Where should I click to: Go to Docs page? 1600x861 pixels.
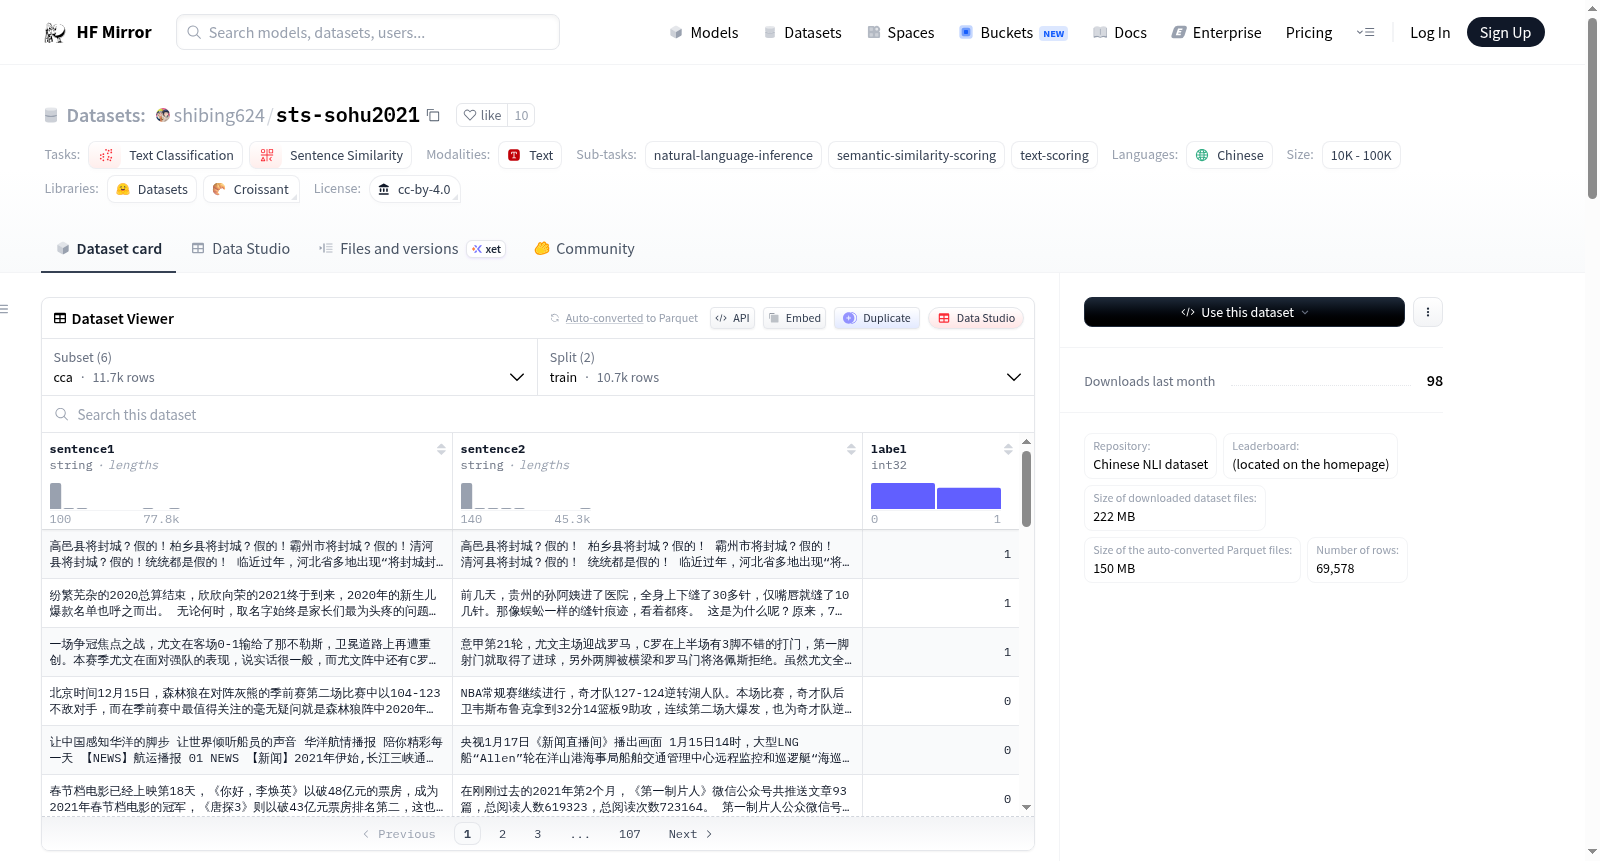1120,32
